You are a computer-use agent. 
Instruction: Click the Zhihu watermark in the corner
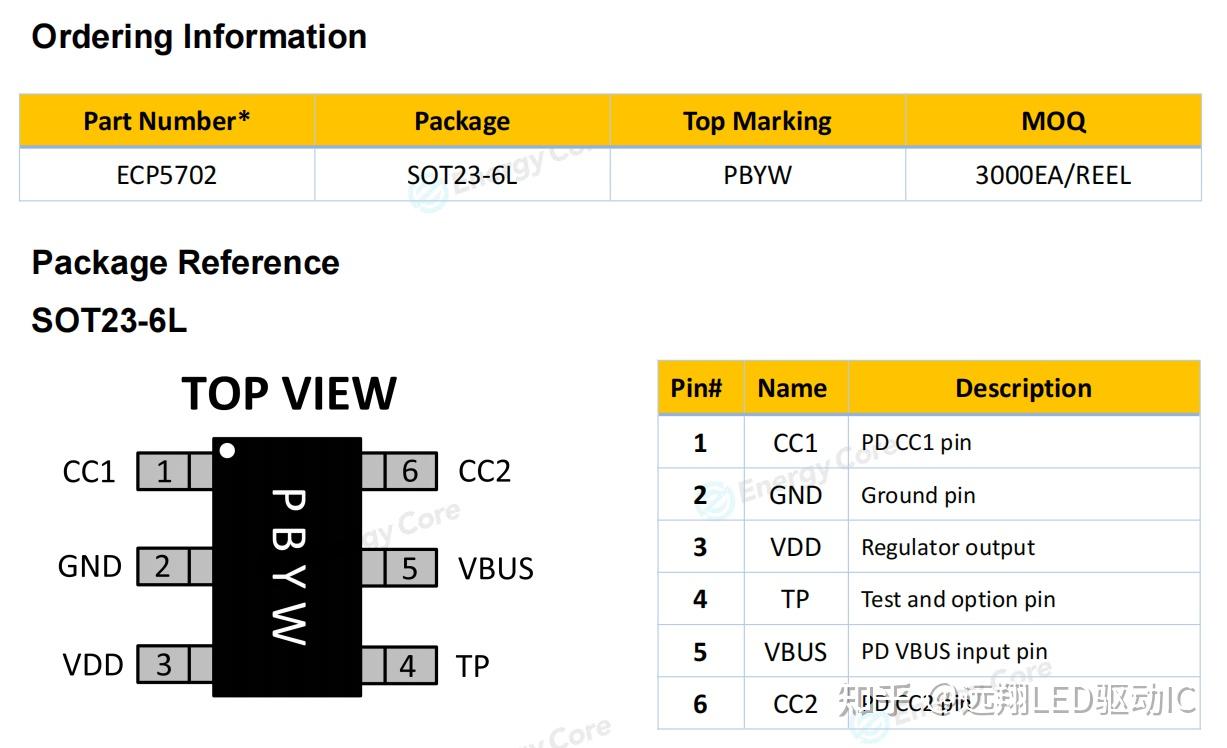[x=1018, y=701]
